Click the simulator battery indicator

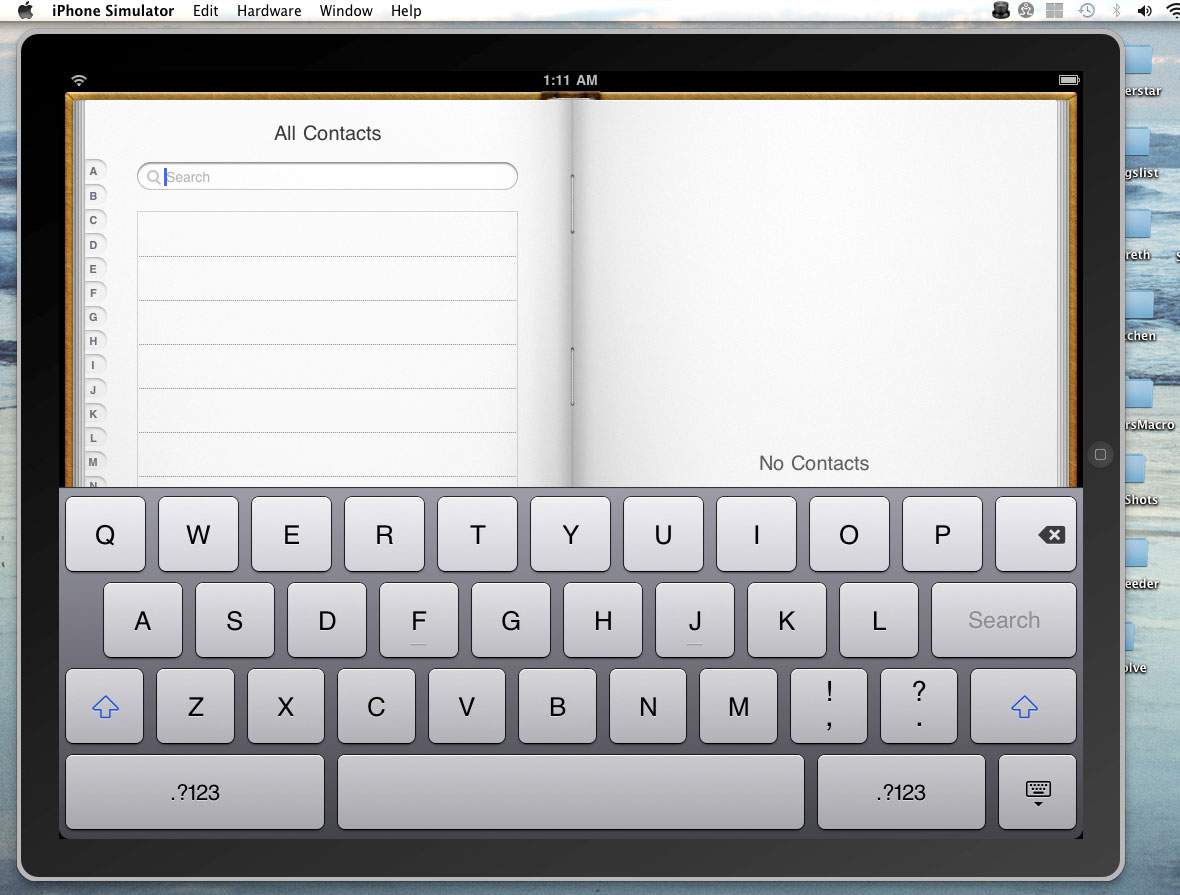coord(1069,80)
